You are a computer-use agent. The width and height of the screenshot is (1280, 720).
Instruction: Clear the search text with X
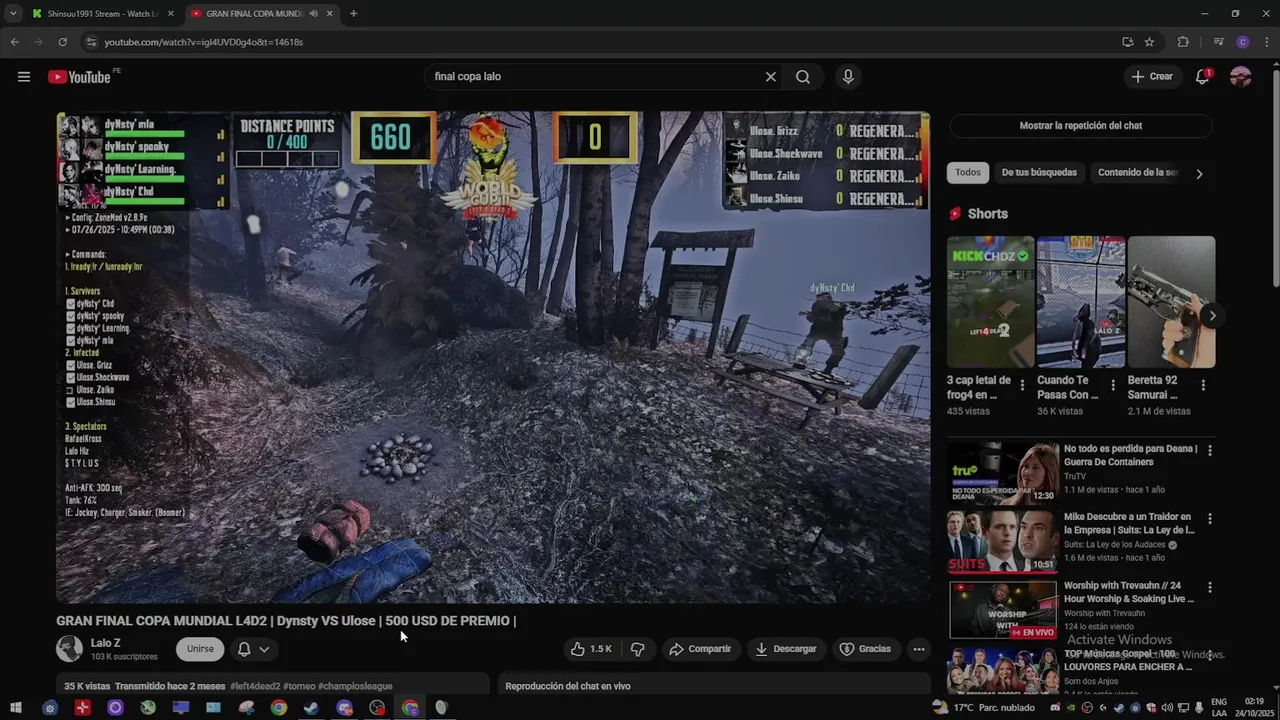coord(770,77)
